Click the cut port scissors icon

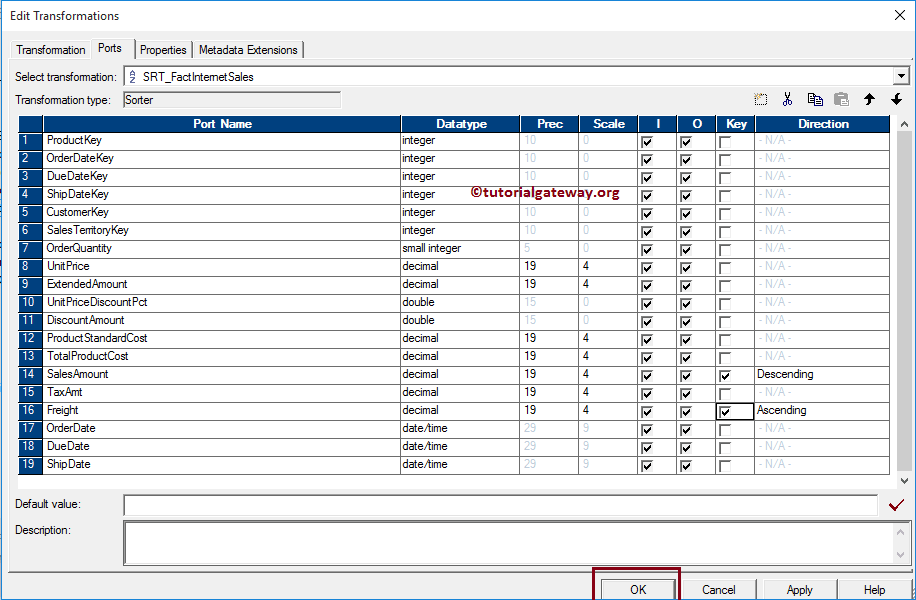[787, 99]
